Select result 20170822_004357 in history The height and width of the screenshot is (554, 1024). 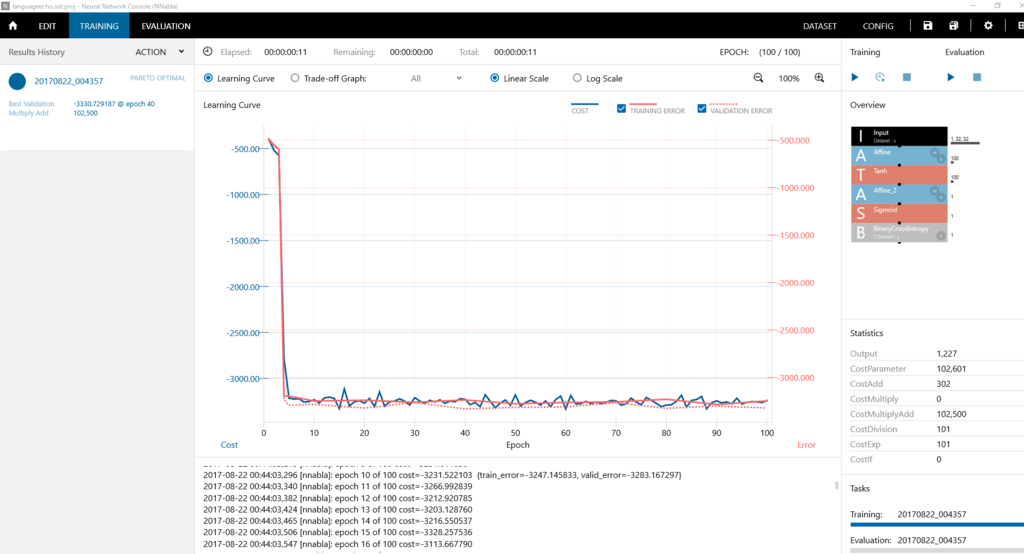(x=69, y=81)
